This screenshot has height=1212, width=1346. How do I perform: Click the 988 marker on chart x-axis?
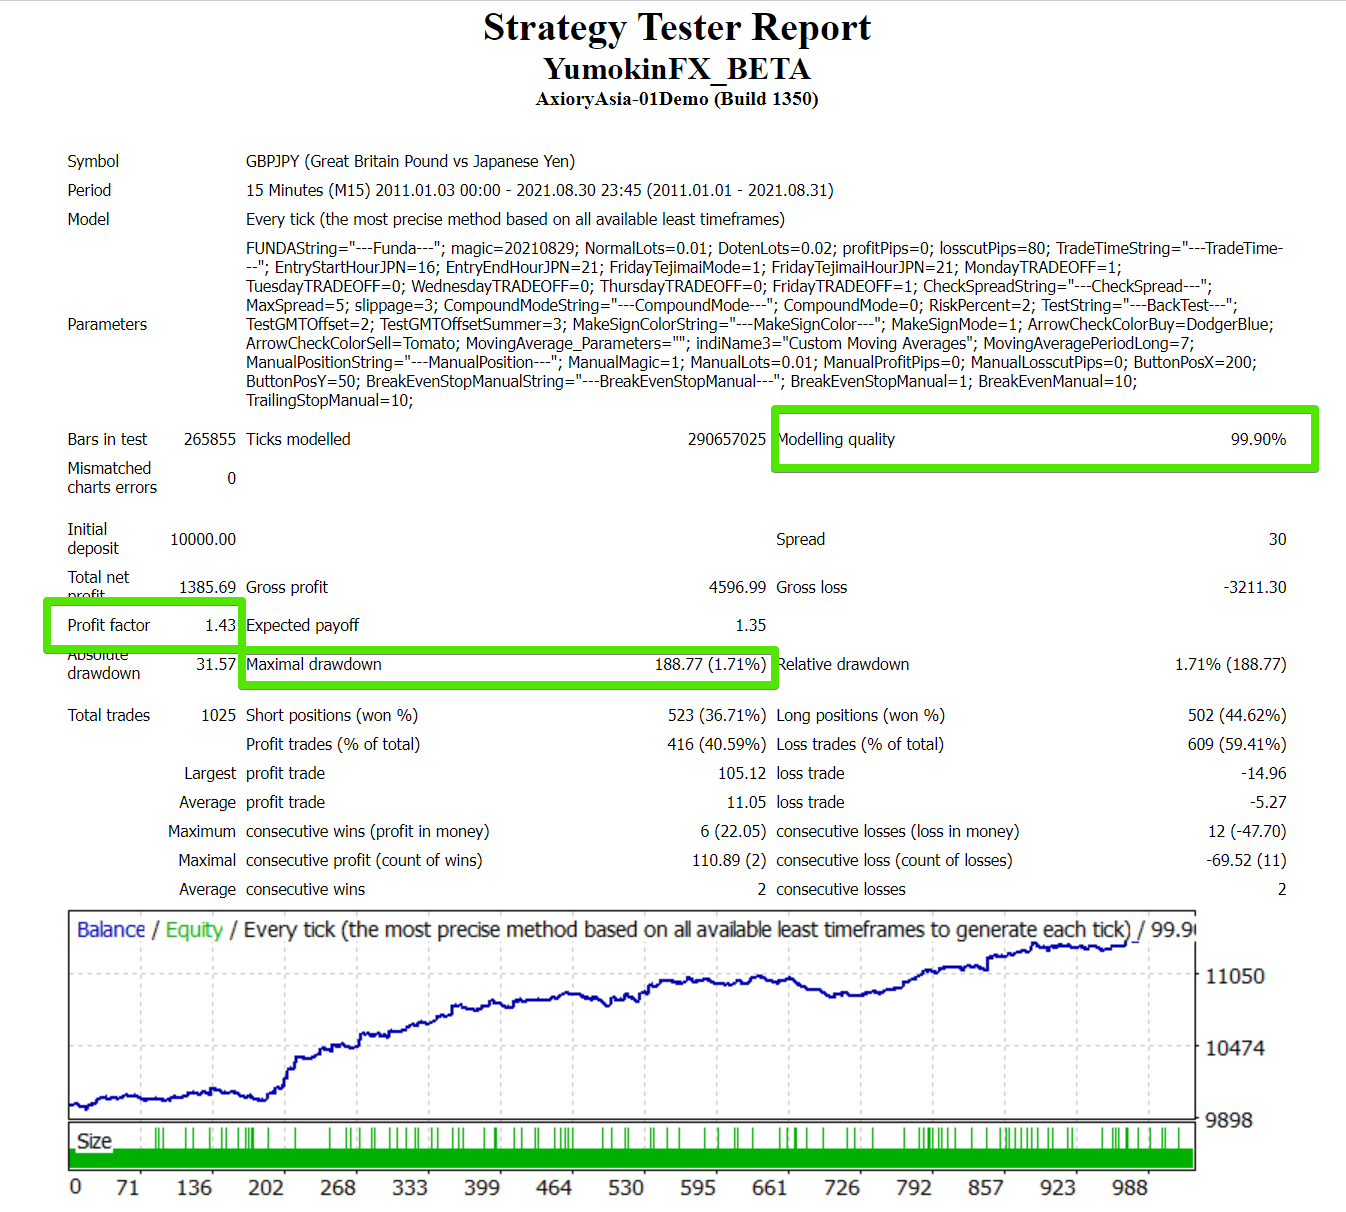[1129, 1187]
